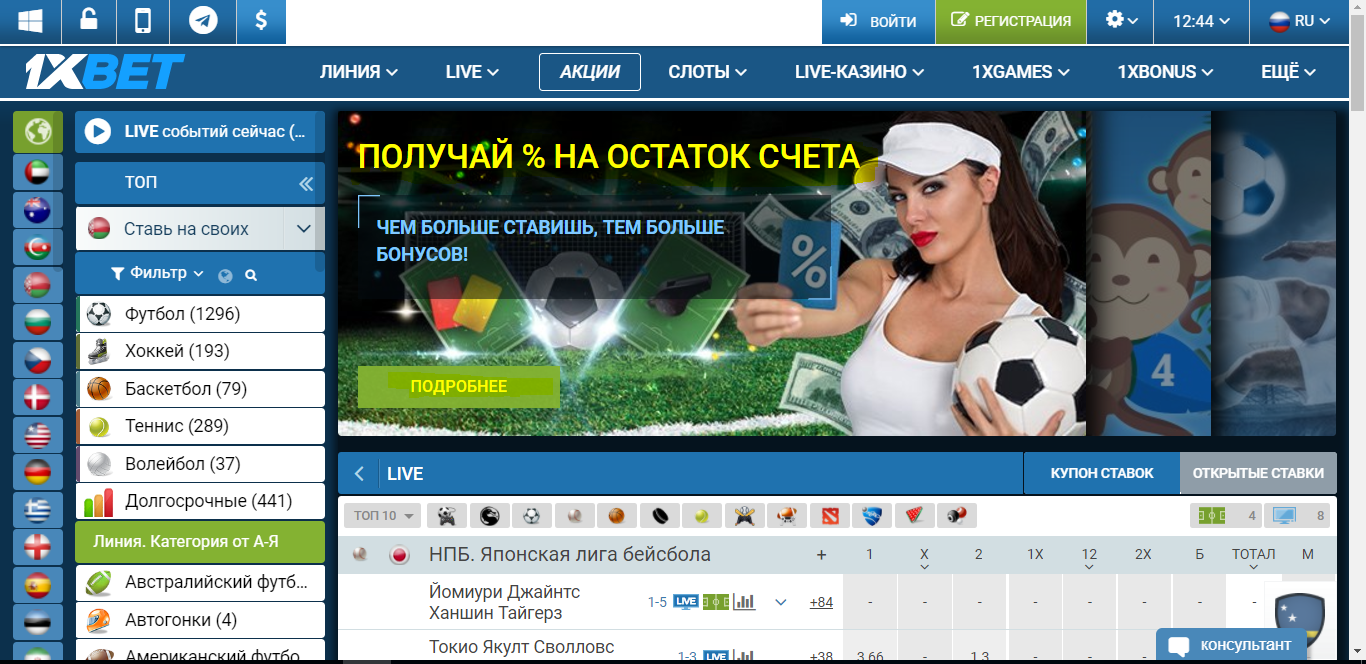1366x664 pixels.
Task: Open the Dota 2 sport filter
Action: (832, 515)
